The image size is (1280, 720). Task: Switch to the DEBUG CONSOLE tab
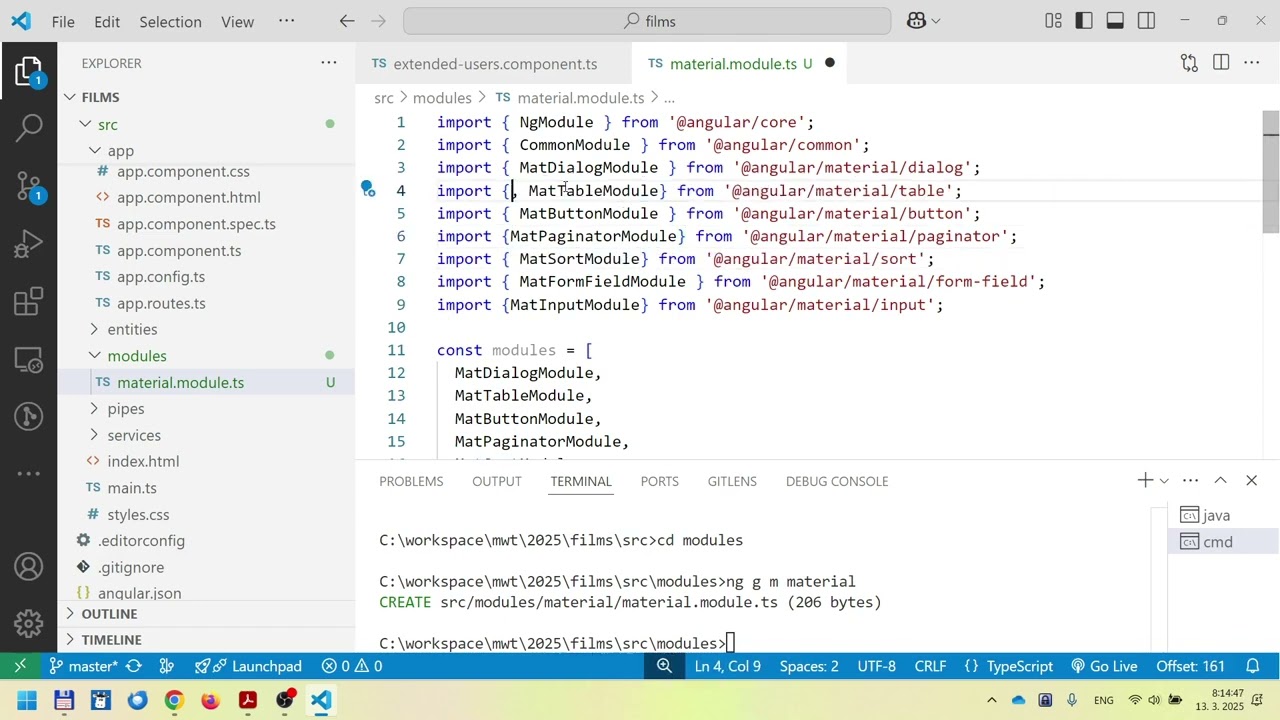837,481
